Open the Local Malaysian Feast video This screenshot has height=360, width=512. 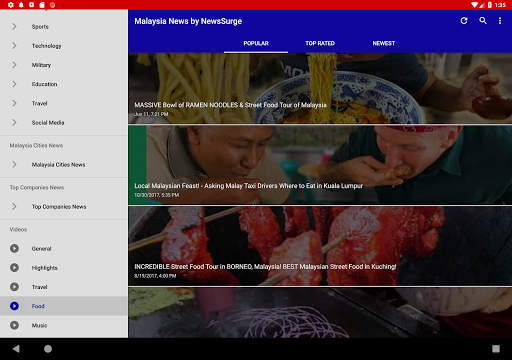coord(320,165)
